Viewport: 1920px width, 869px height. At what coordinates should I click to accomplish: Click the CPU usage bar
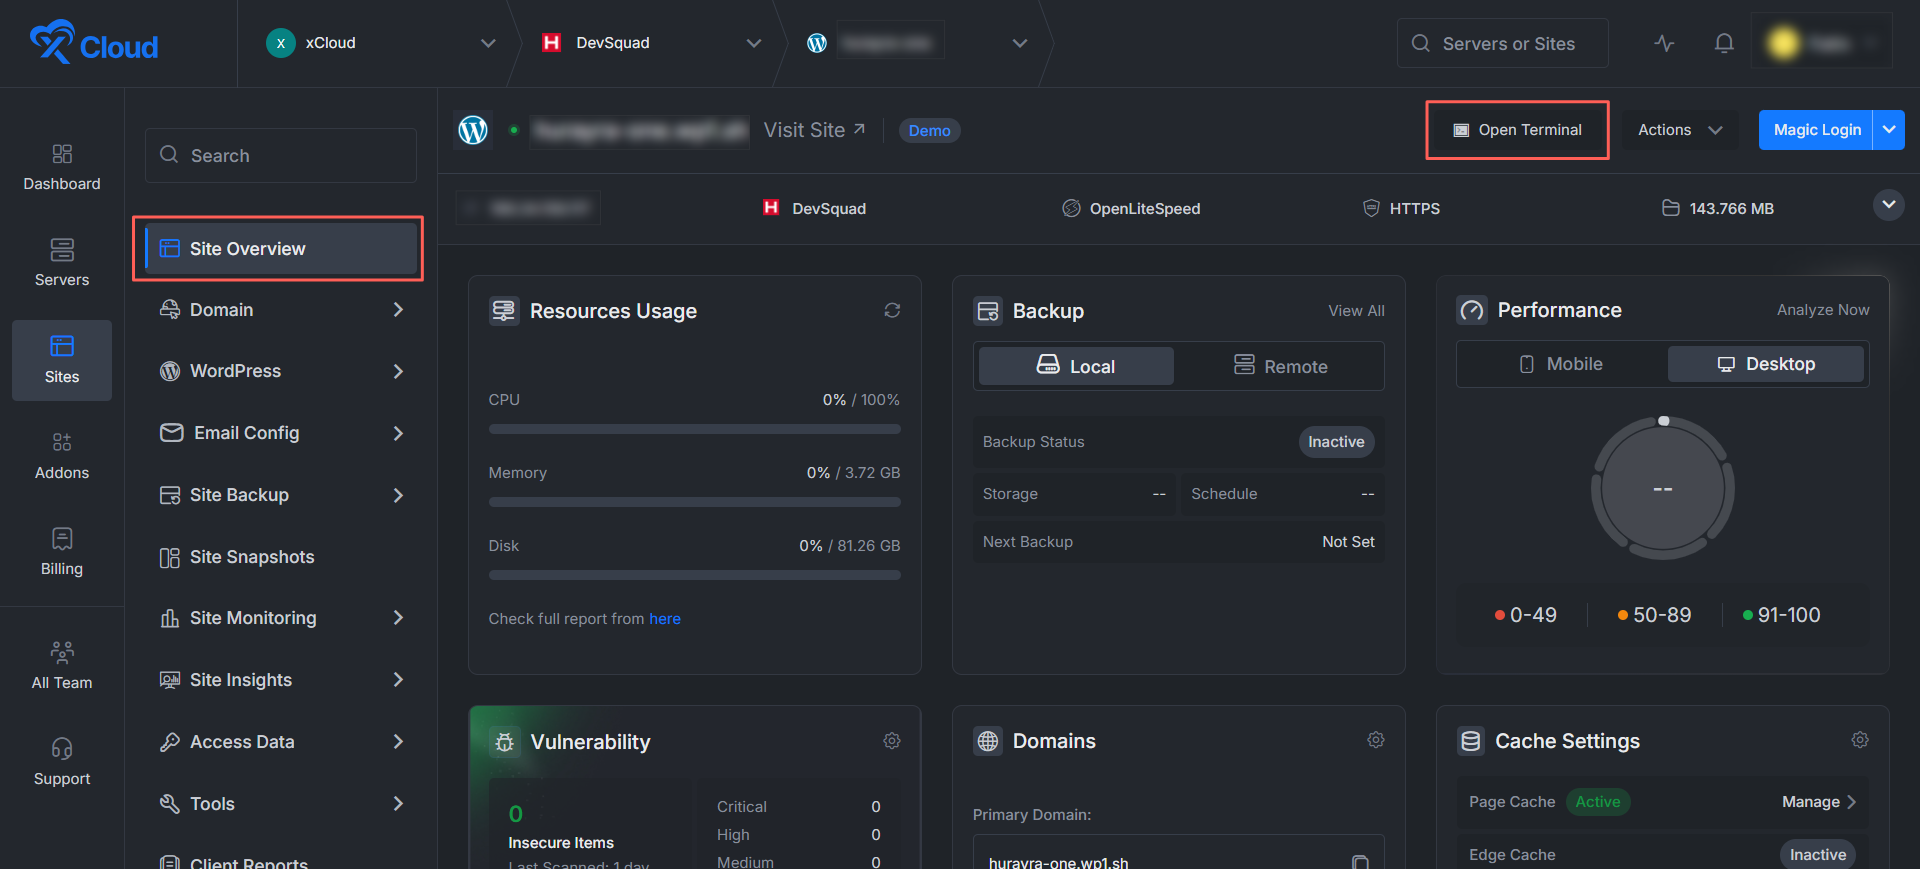pyautogui.click(x=694, y=429)
